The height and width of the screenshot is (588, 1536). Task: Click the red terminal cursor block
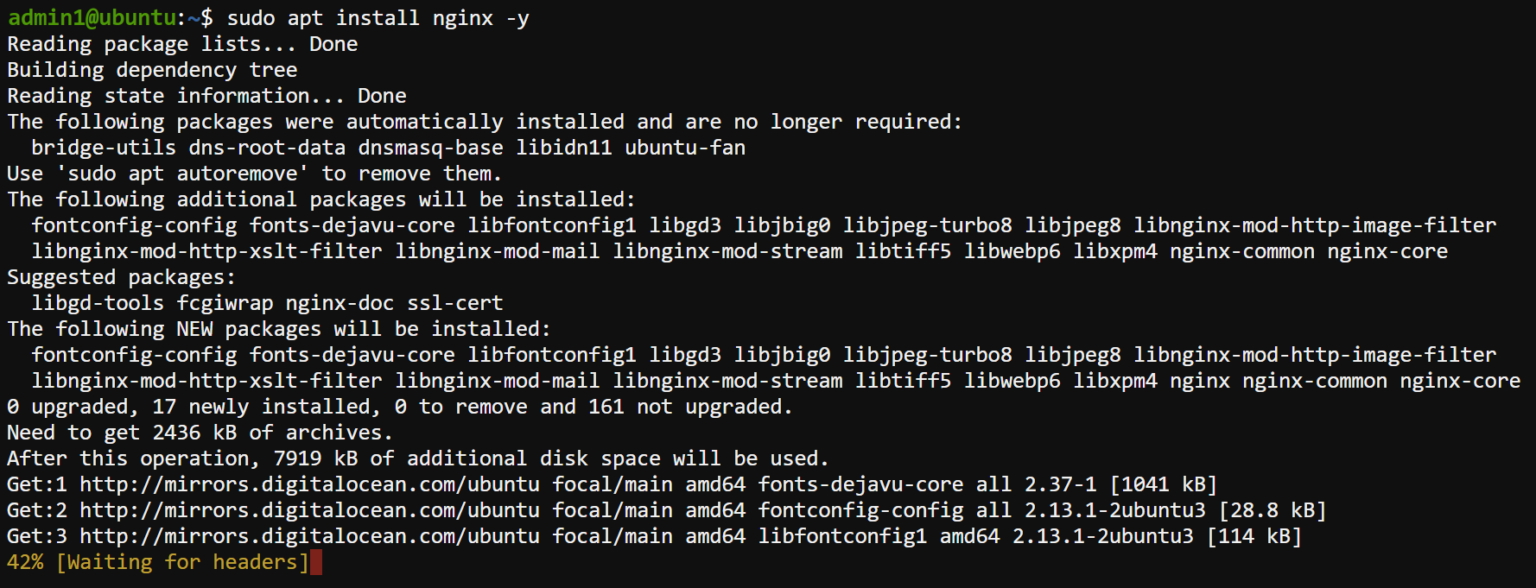316,563
